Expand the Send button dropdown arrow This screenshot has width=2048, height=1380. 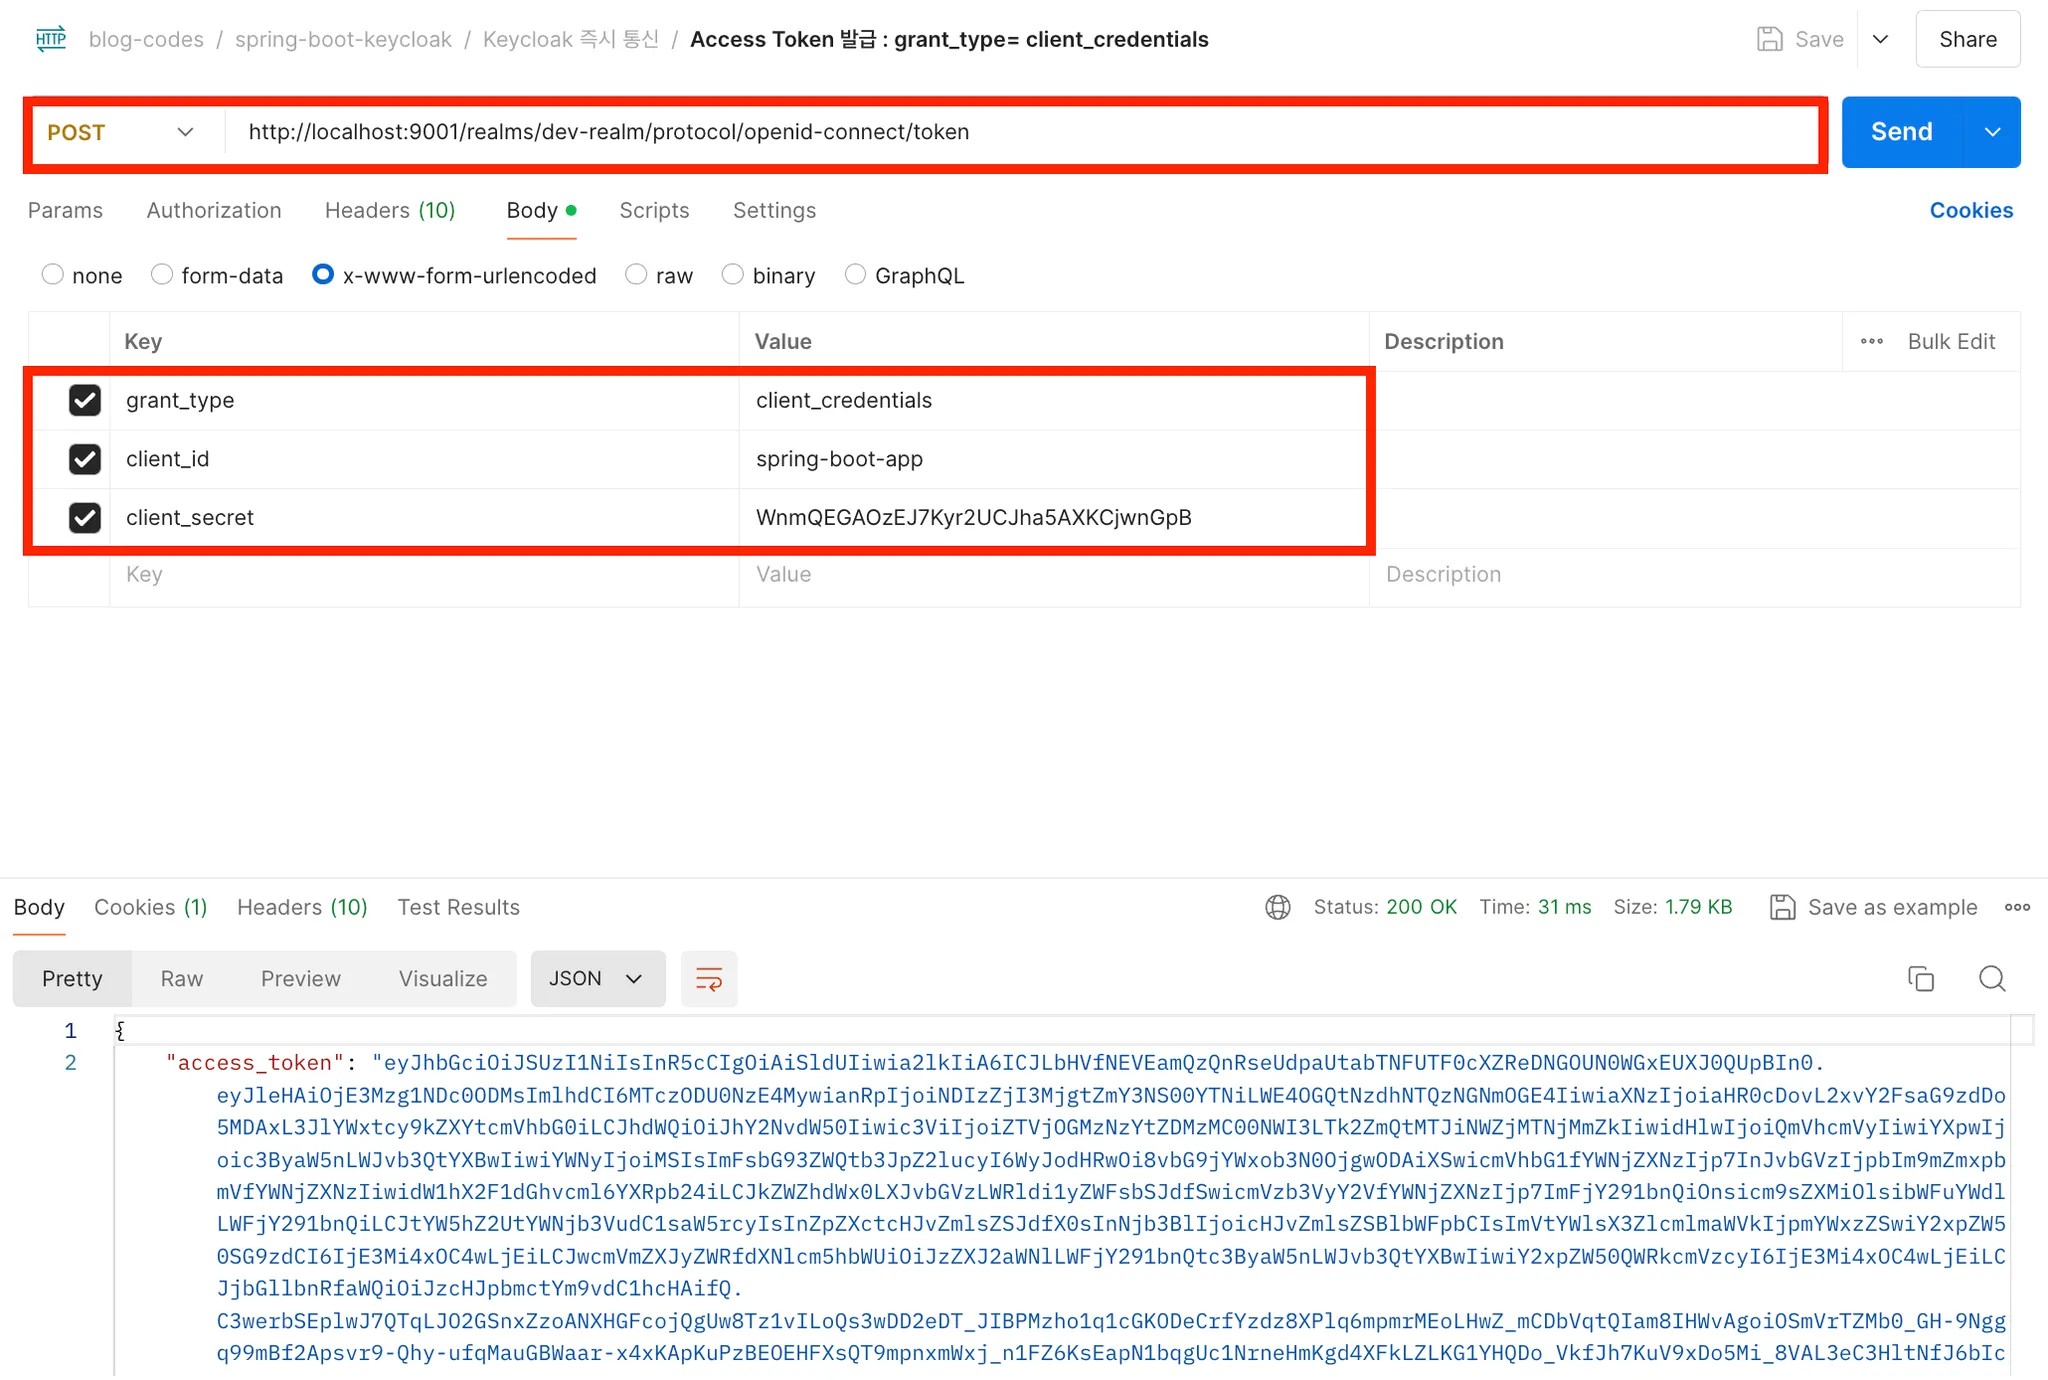(1992, 132)
